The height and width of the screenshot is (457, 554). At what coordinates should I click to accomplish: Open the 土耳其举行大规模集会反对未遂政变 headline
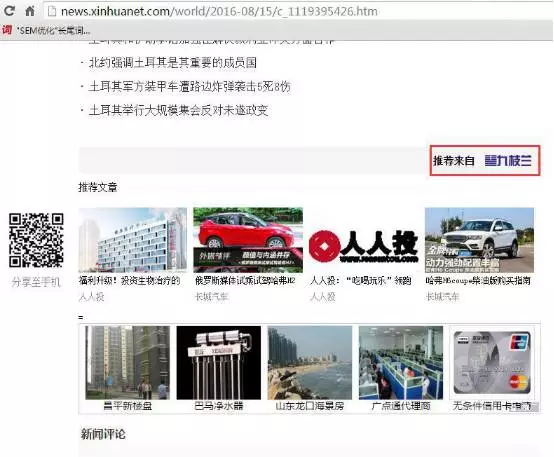[x=178, y=110]
